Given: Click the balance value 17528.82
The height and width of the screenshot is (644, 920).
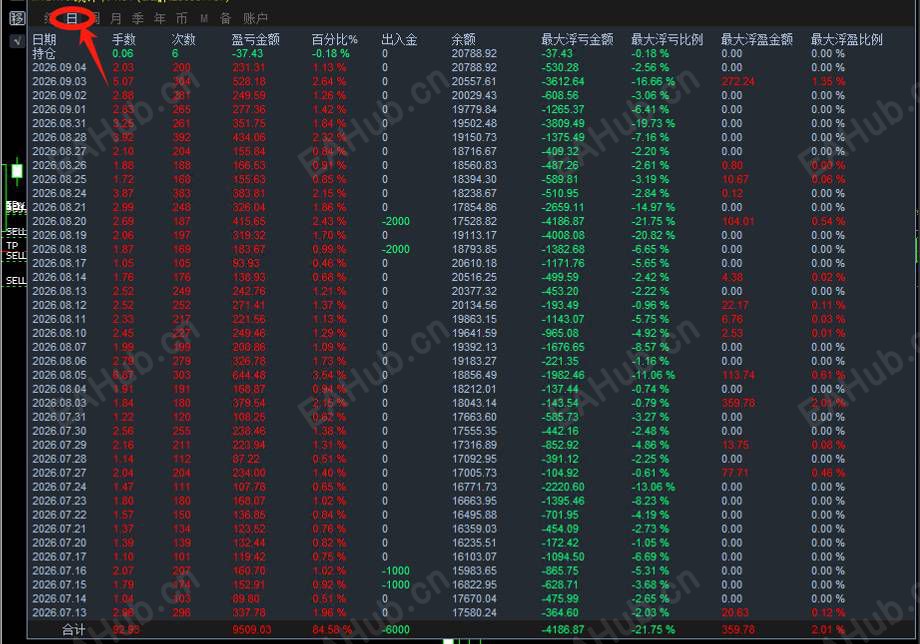Looking at the screenshot, I should (x=474, y=221).
